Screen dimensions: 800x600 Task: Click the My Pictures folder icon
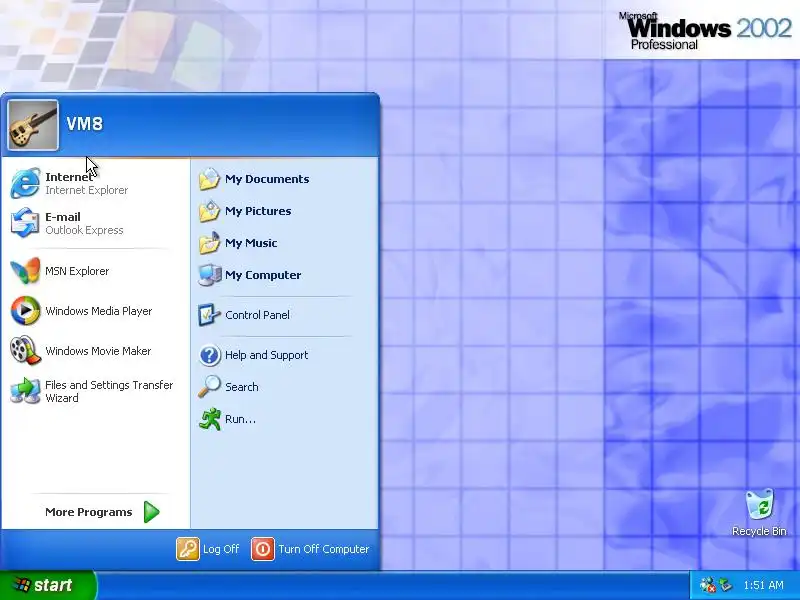point(209,211)
